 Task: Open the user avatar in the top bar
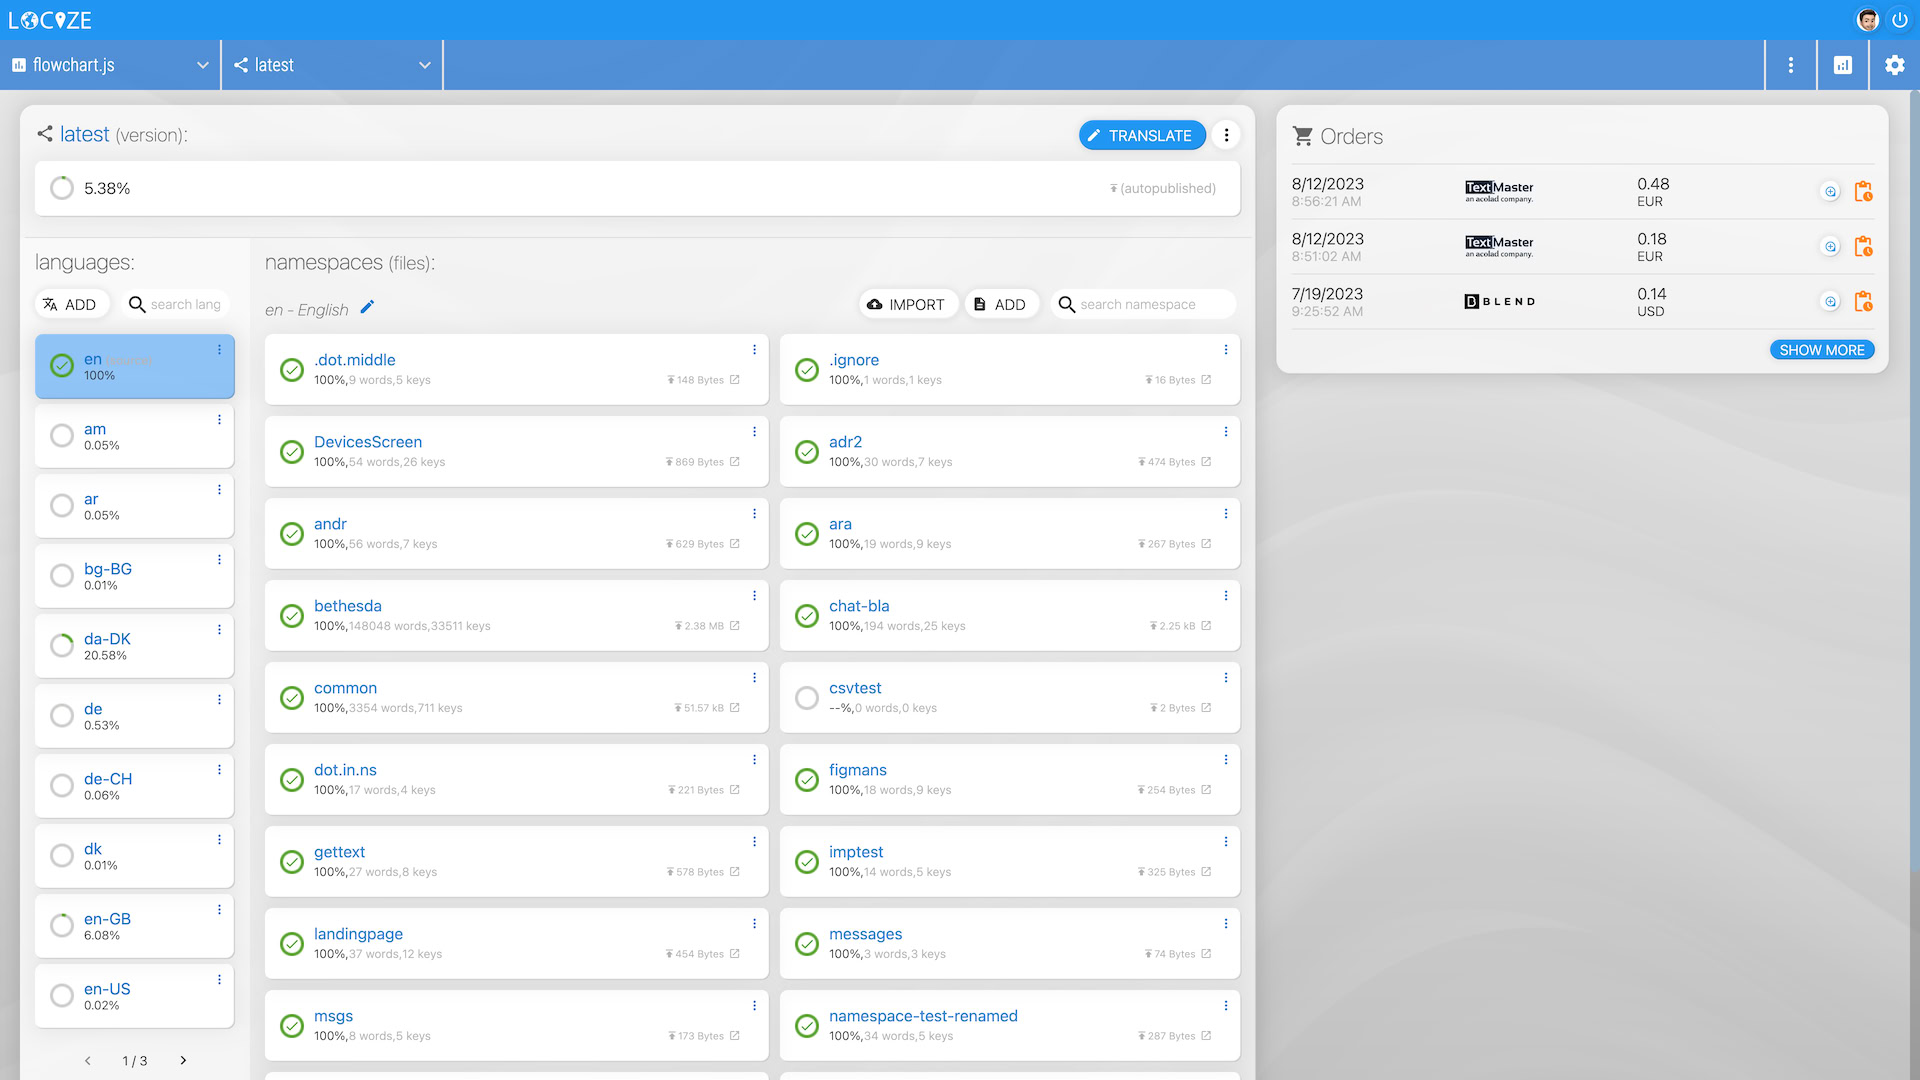(1868, 19)
